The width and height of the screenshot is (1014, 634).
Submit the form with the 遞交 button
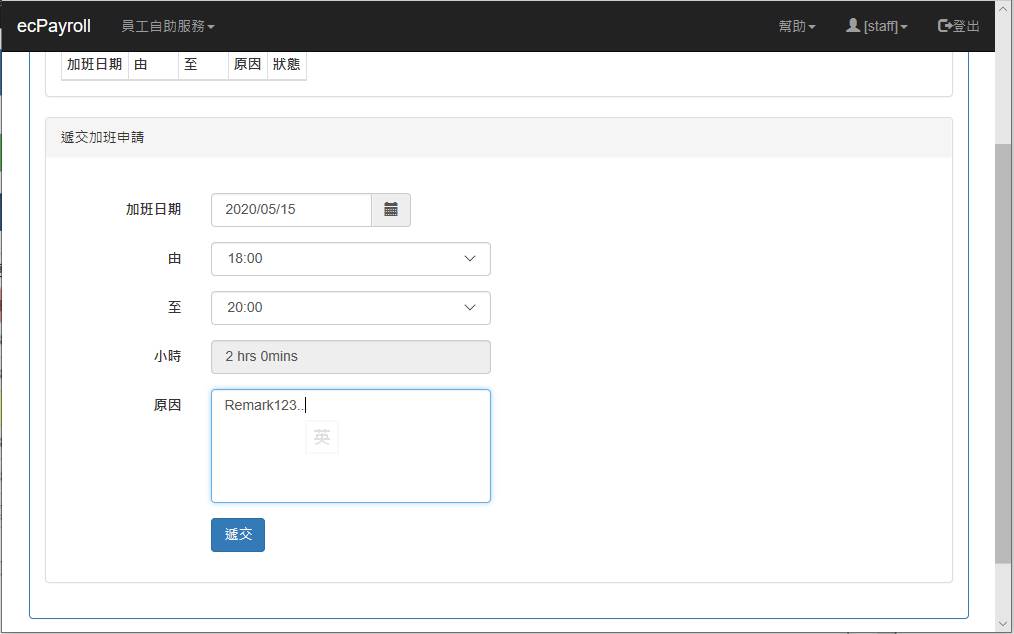pos(238,534)
